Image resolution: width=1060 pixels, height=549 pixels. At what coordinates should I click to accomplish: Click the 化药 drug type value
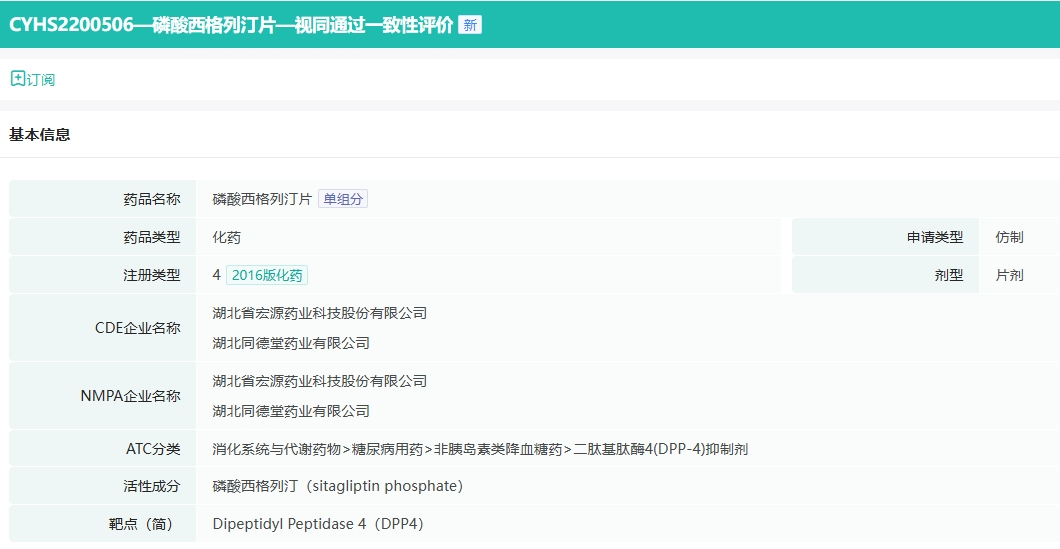[x=226, y=237]
